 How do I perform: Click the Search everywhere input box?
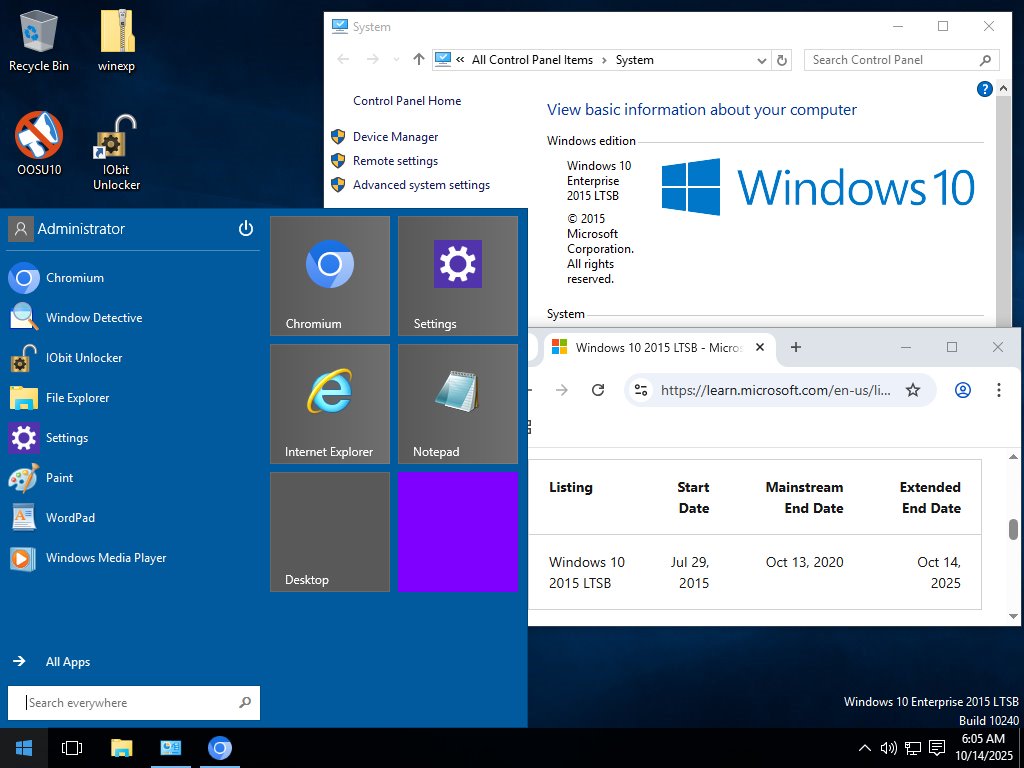pyautogui.click(x=134, y=703)
